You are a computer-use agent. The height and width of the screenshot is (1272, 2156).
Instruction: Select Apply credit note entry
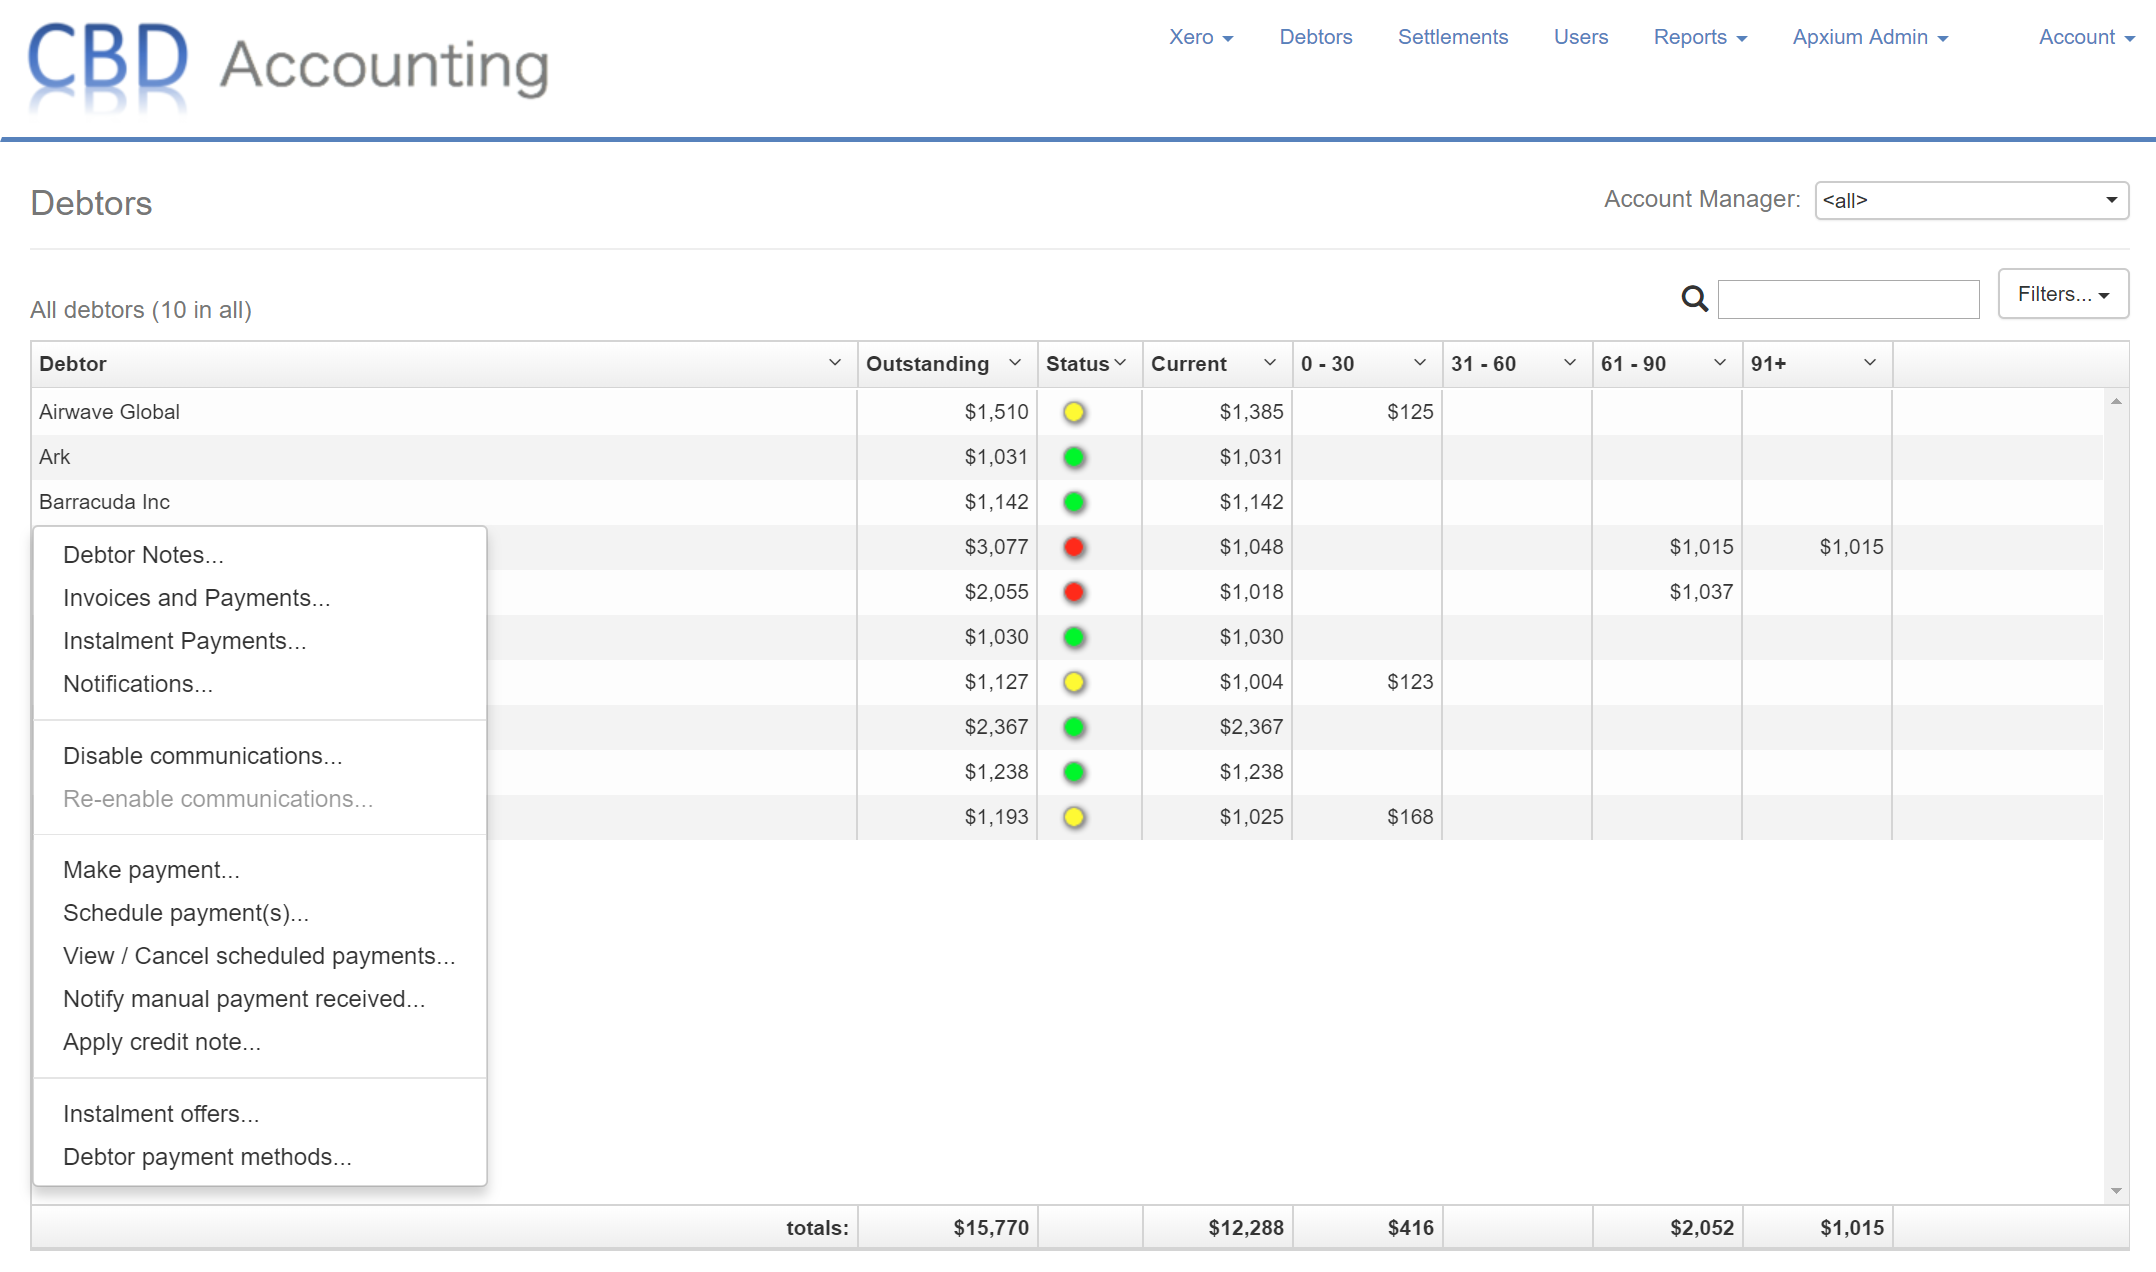260,1042
